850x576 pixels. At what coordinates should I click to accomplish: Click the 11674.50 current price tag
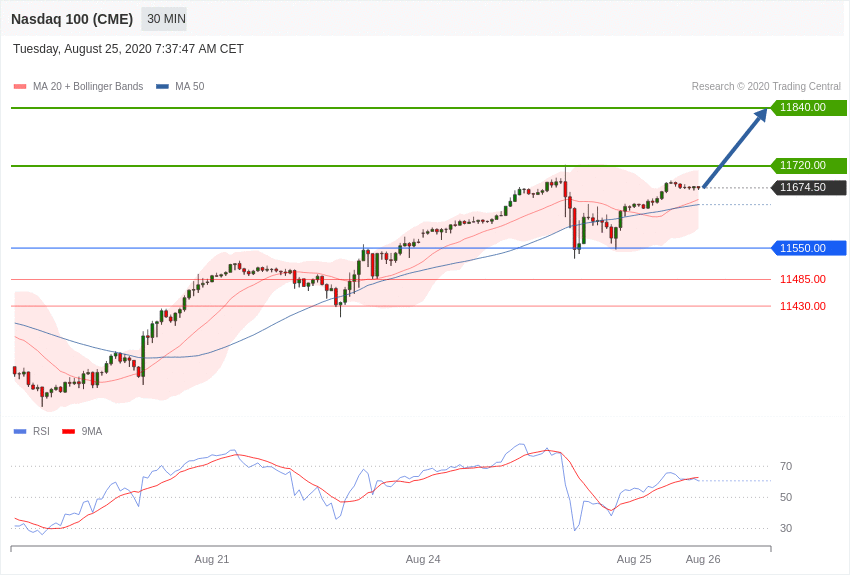tap(808, 188)
